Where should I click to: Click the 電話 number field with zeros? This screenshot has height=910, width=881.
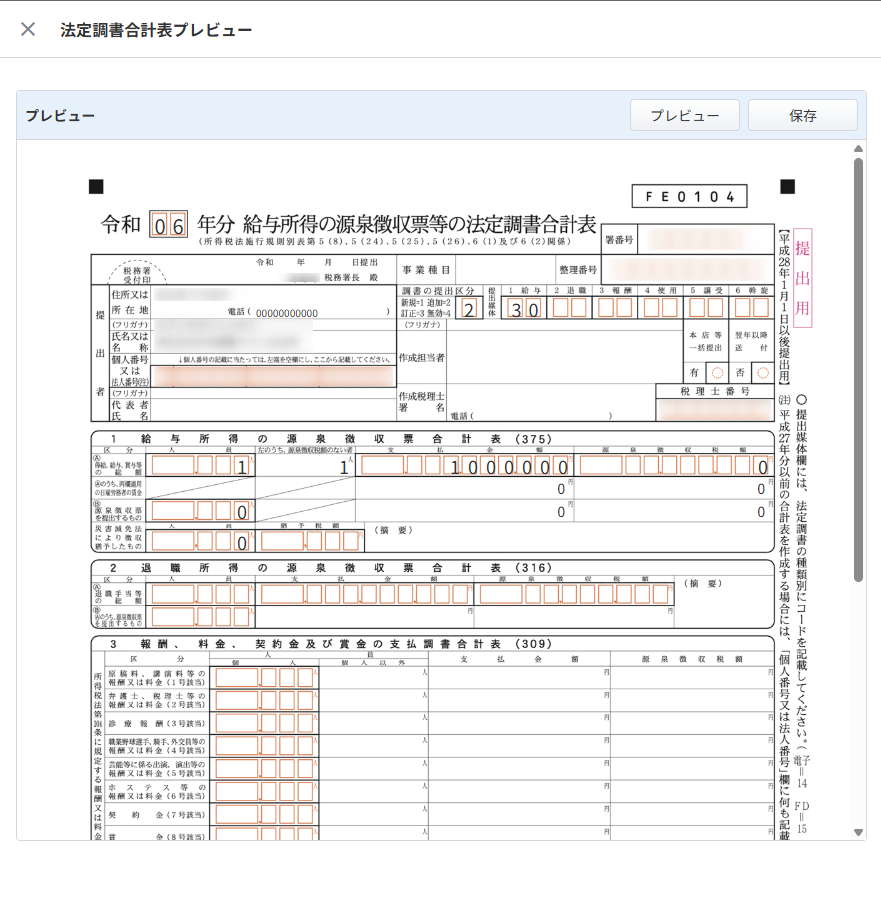pos(286,313)
